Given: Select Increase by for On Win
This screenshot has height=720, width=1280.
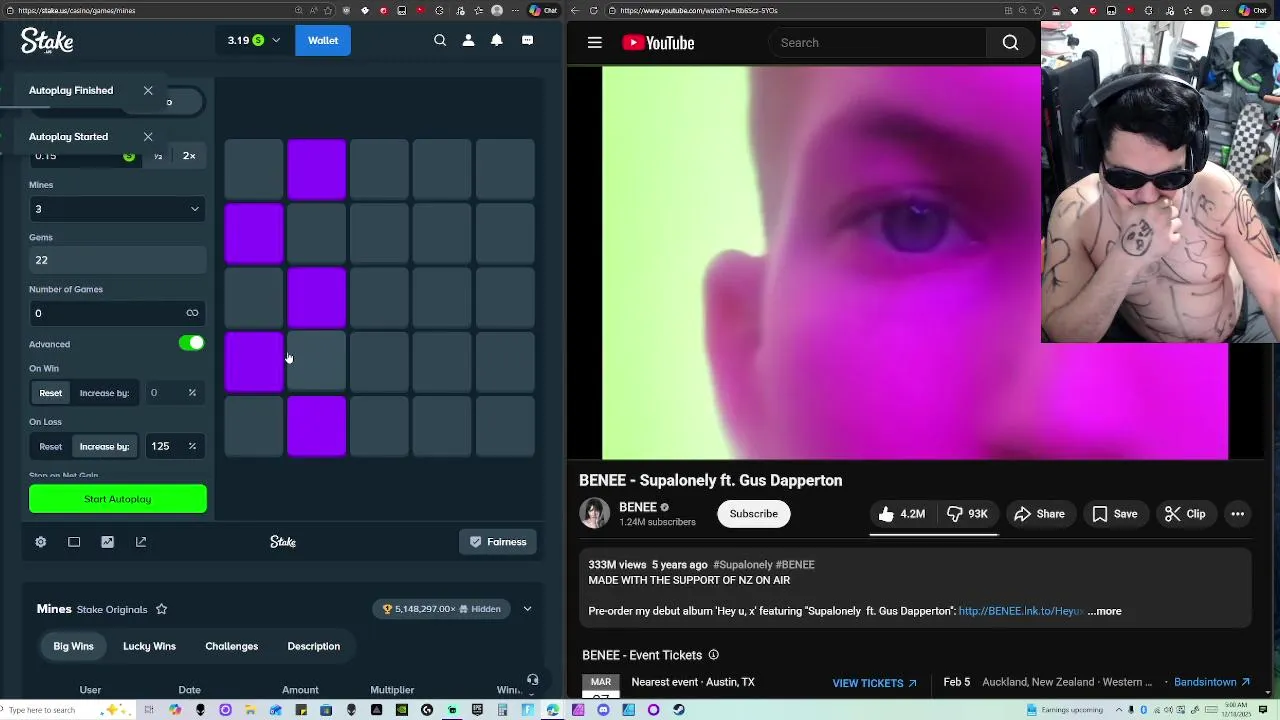Looking at the screenshot, I should 104,393.
